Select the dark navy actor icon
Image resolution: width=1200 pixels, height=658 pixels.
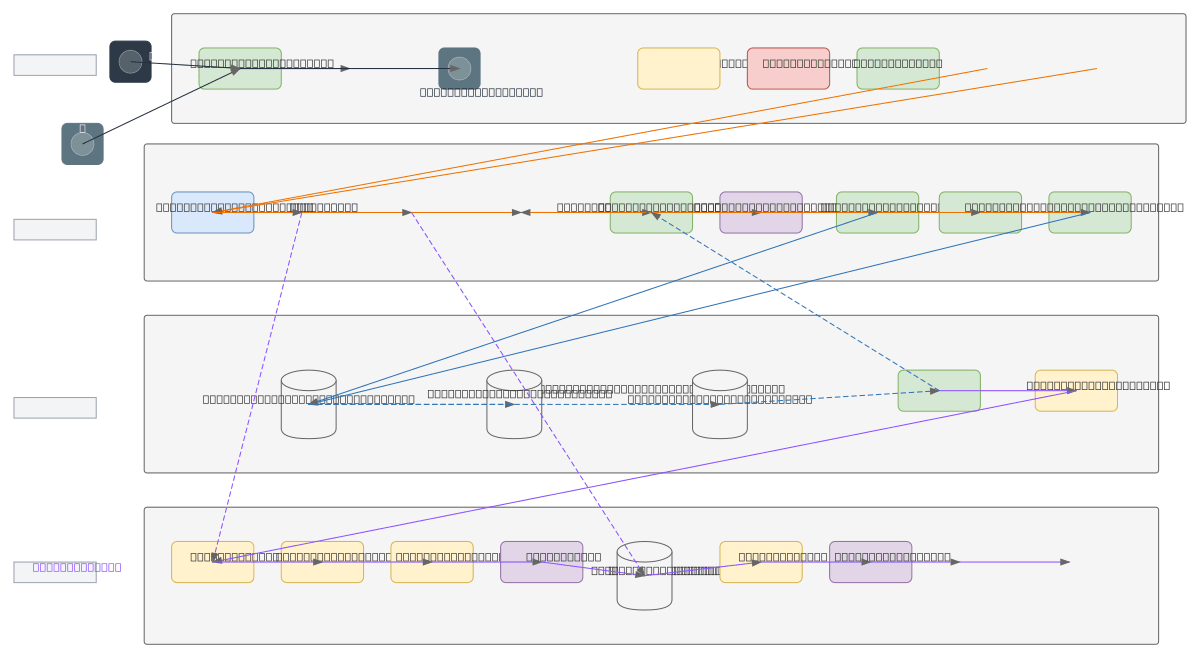pyautogui.click(x=130, y=62)
